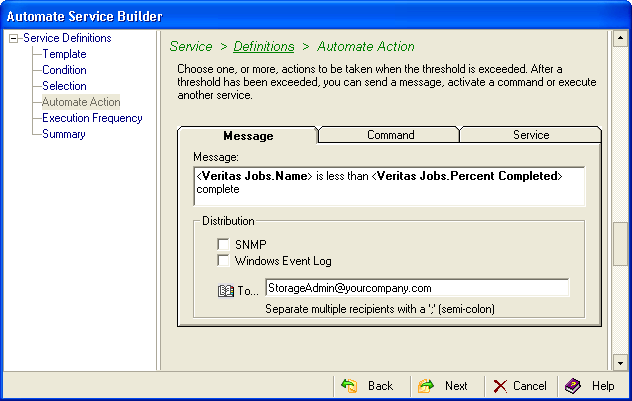The height and width of the screenshot is (401, 632).
Task: Click the Back button label
Action: click(380, 386)
